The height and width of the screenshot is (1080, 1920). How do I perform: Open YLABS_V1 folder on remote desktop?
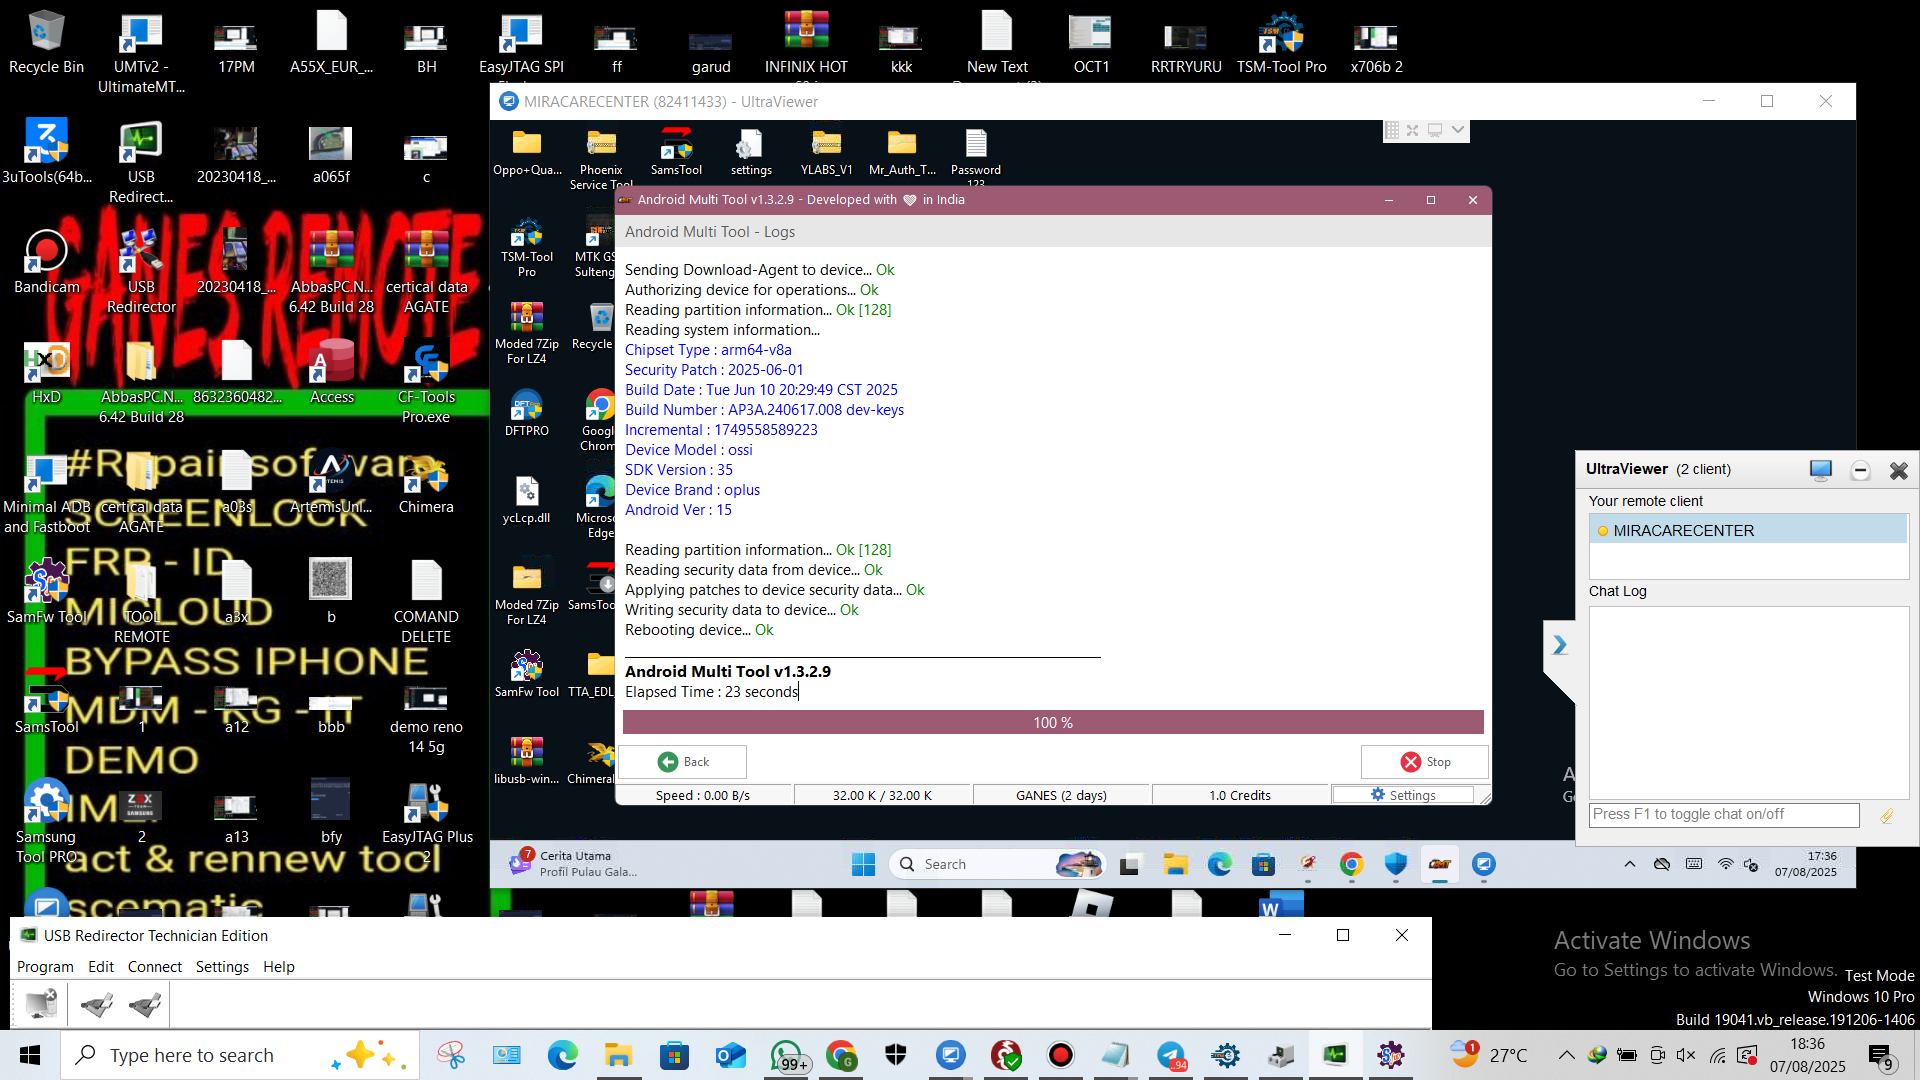coord(826,153)
